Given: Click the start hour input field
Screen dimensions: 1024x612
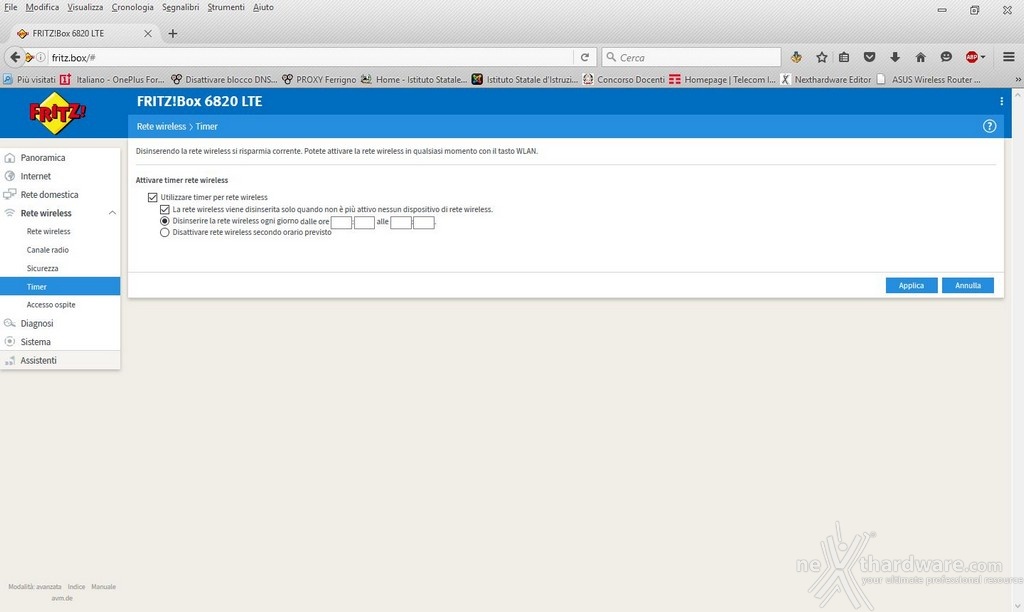Looking at the screenshot, I should 342,223.
